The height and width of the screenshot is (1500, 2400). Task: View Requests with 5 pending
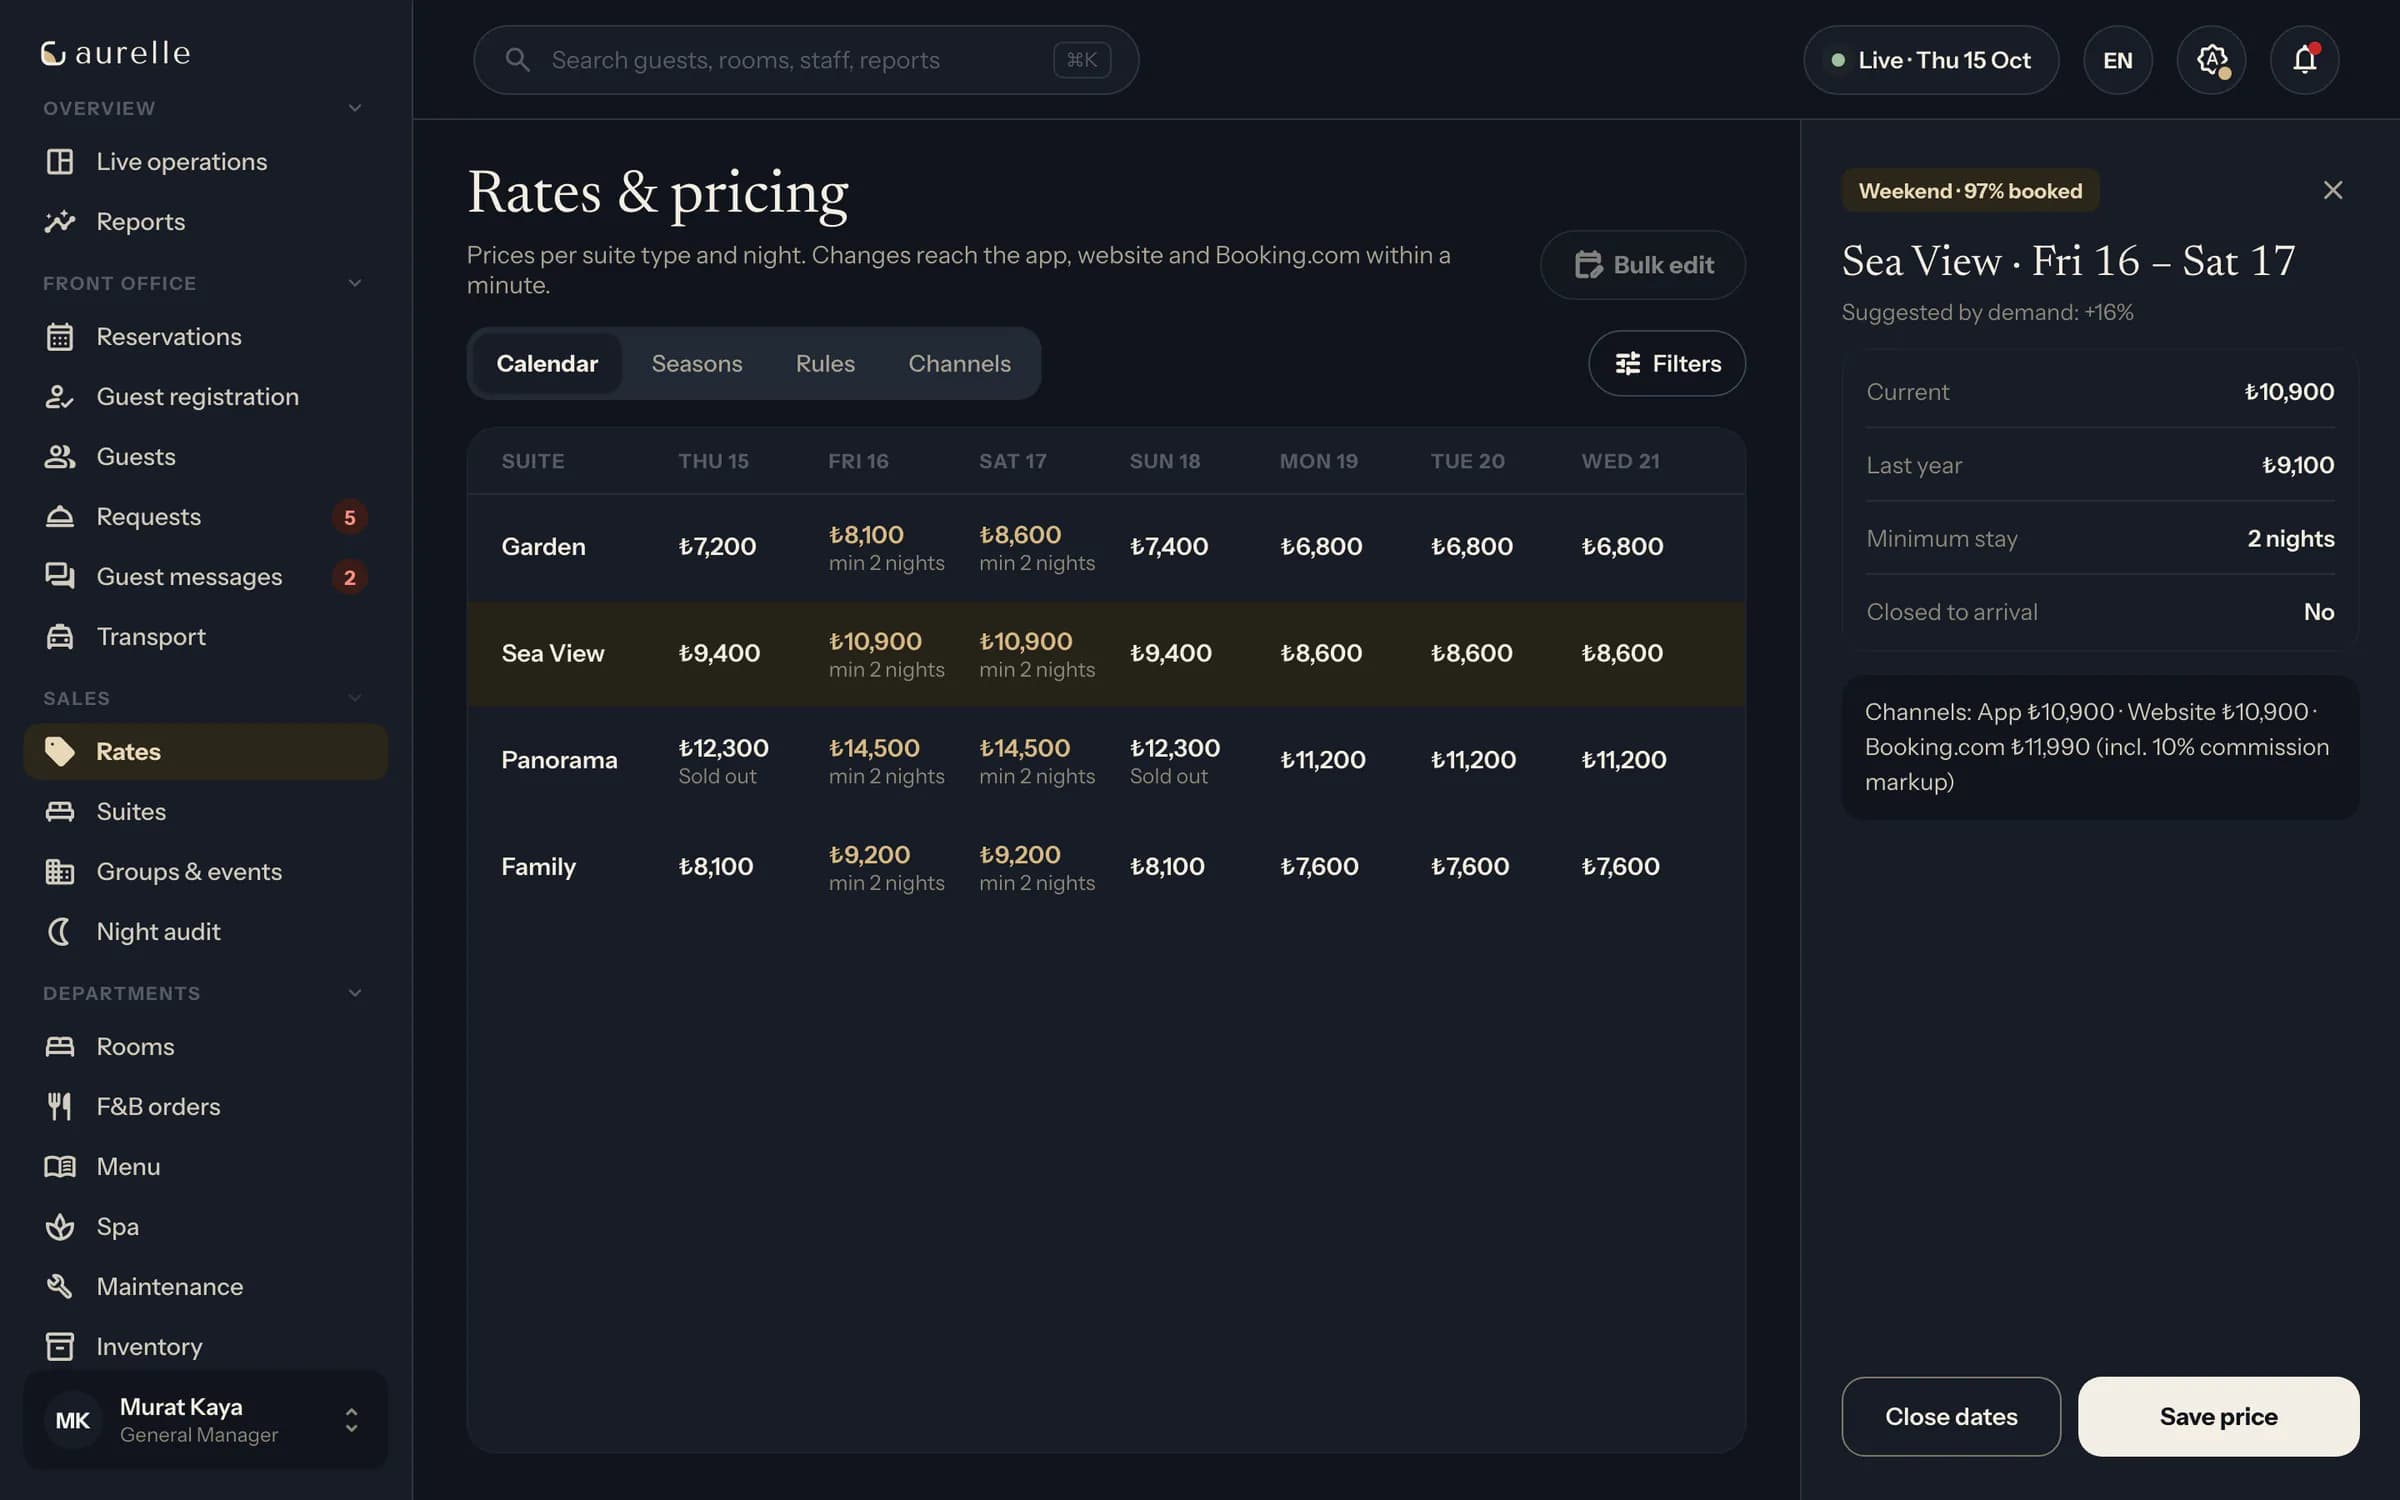(x=205, y=516)
